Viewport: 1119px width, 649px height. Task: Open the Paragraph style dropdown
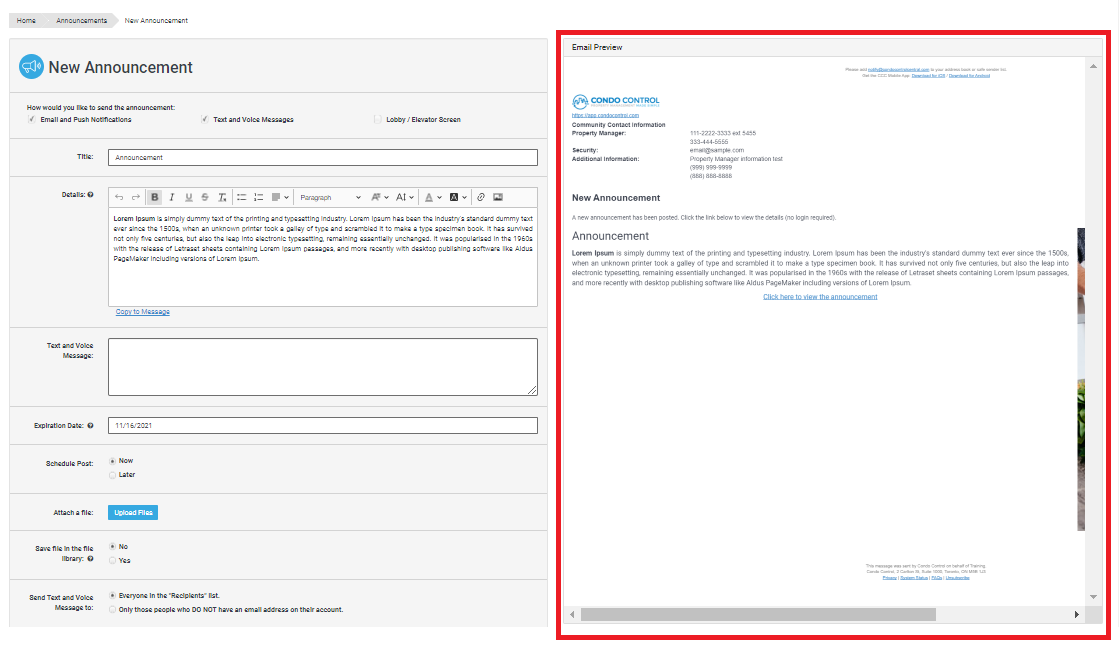pyautogui.click(x=330, y=197)
